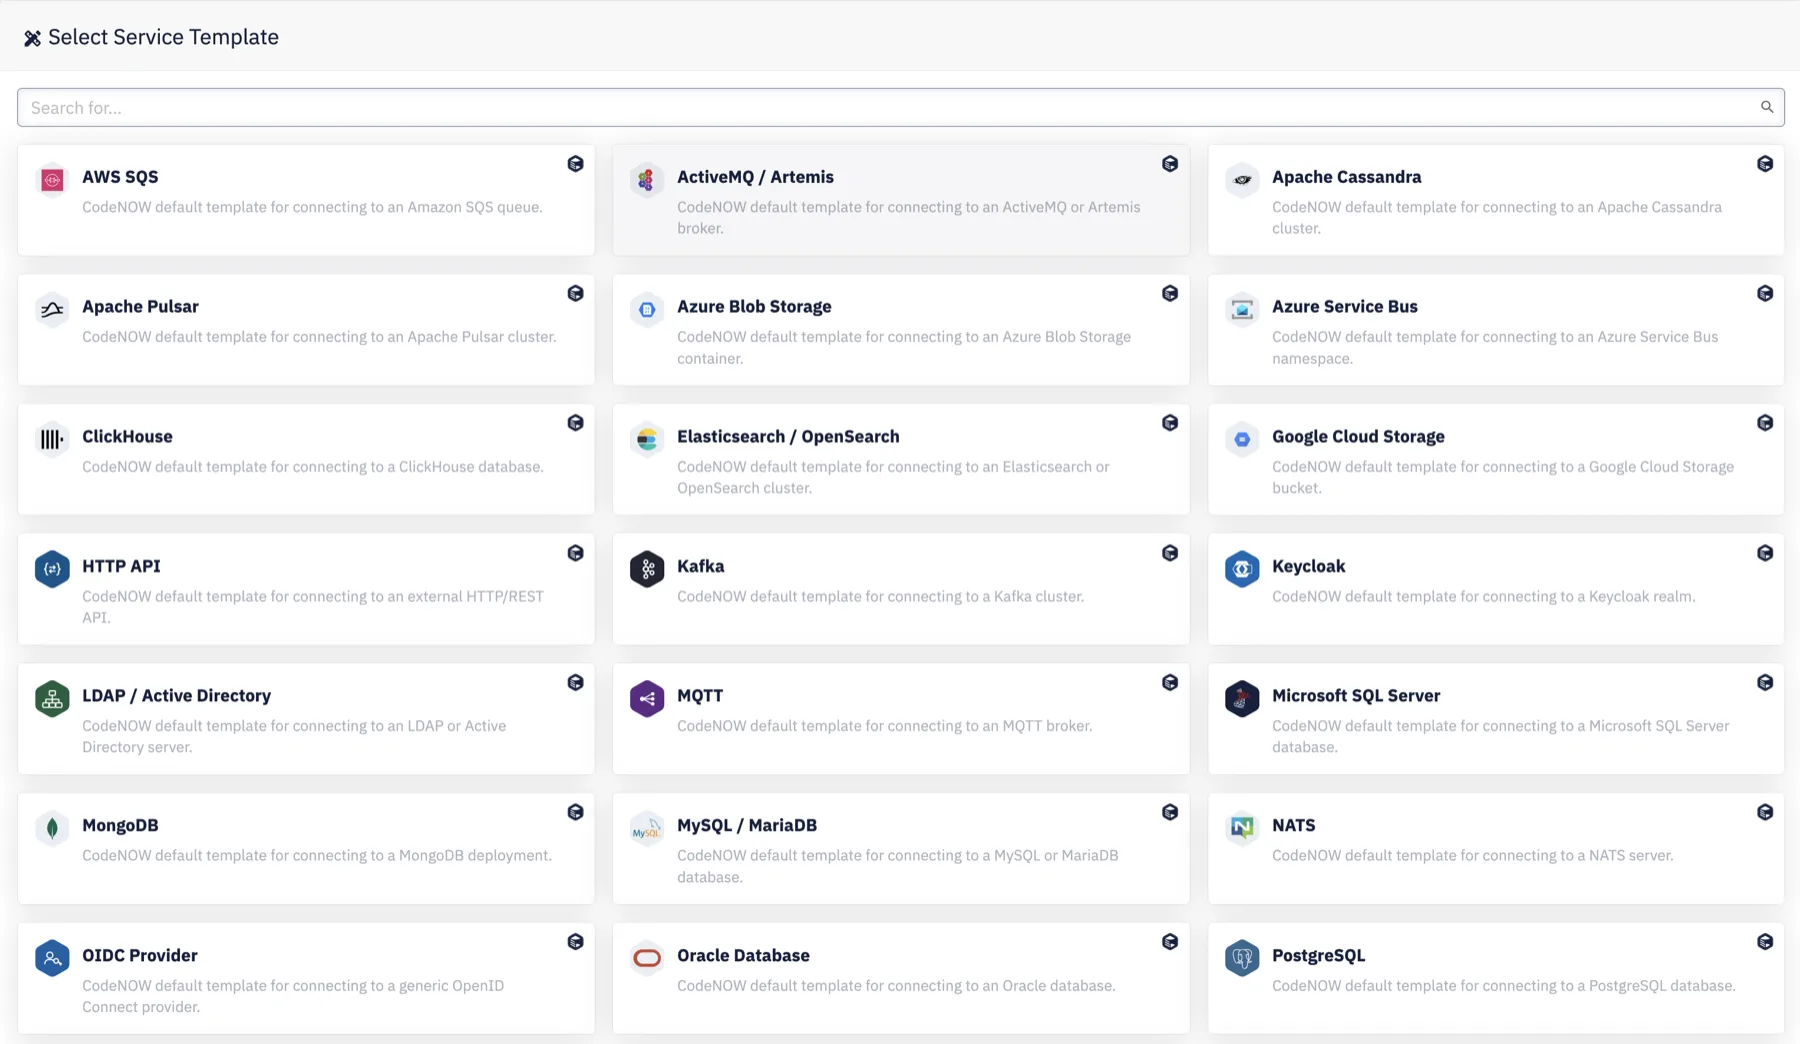Select the MySQL / MariaDB title

click(747, 826)
